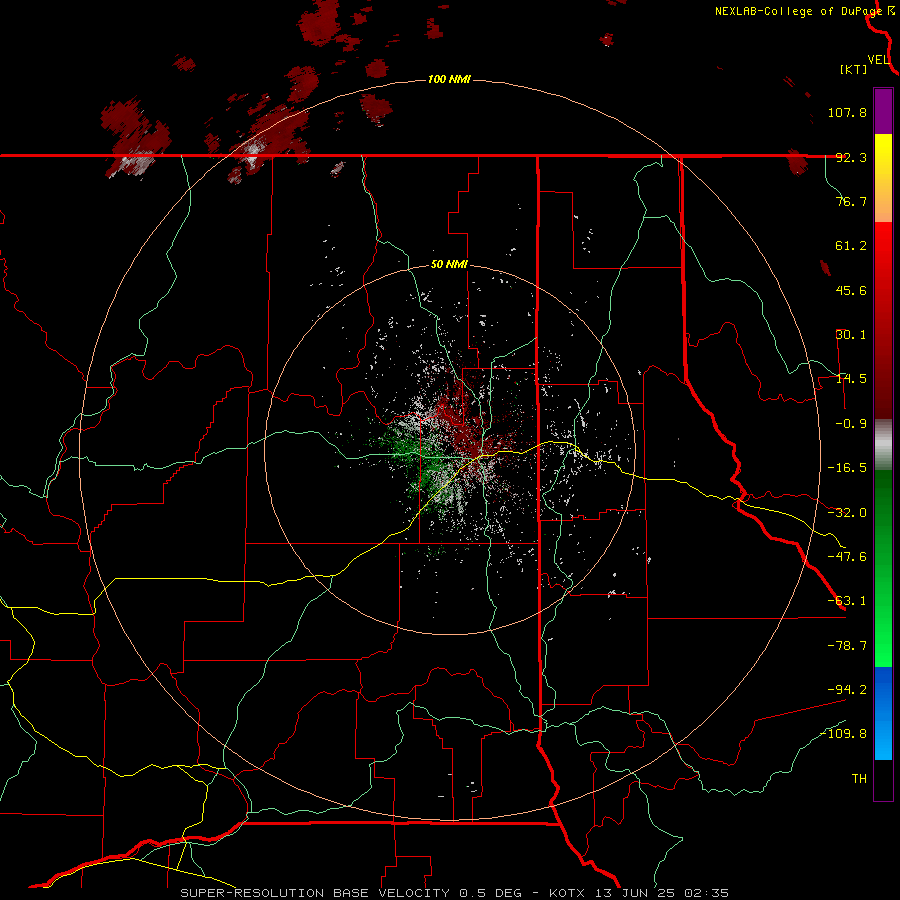
Task: Click the 50 NMI range ring label
Action: [x=449, y=265]
